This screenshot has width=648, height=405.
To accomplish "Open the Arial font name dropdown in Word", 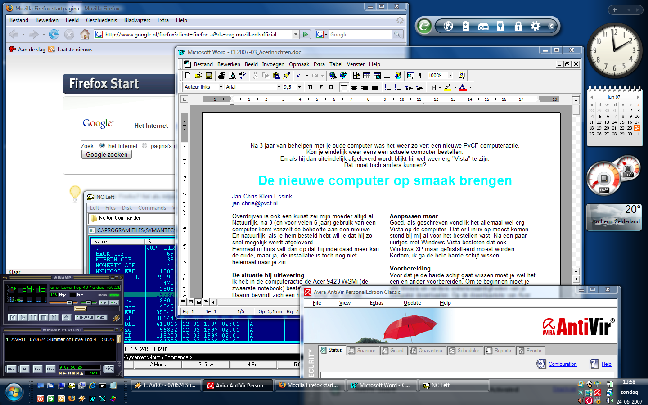I will click(279, 87).
